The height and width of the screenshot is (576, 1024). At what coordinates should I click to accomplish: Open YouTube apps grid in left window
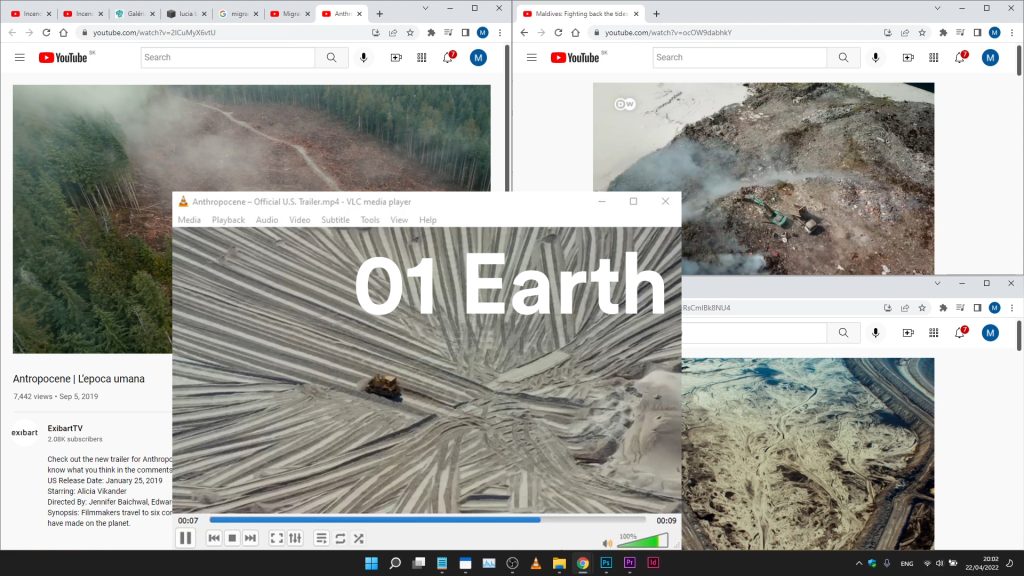pyautogui.click(x=422, y=57)
